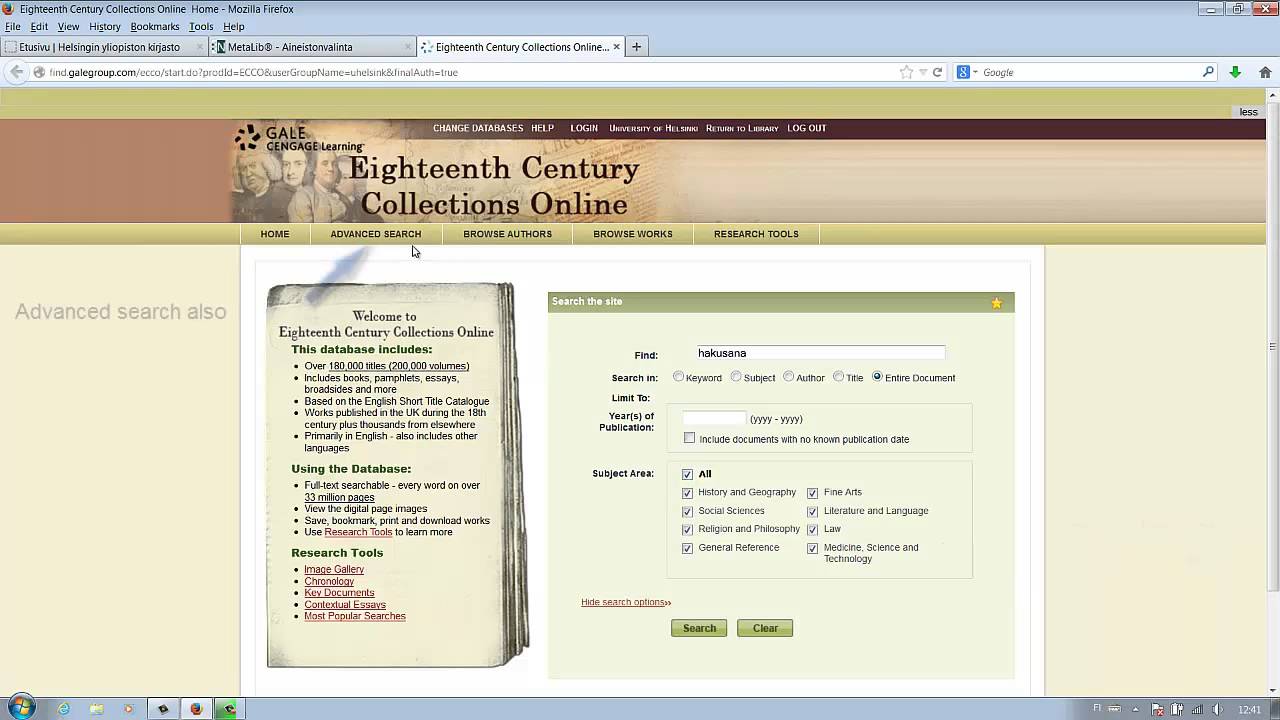Bookmark this page with the star icon
The height and width of the screenshot is (720, 1280).
(906, 72)
